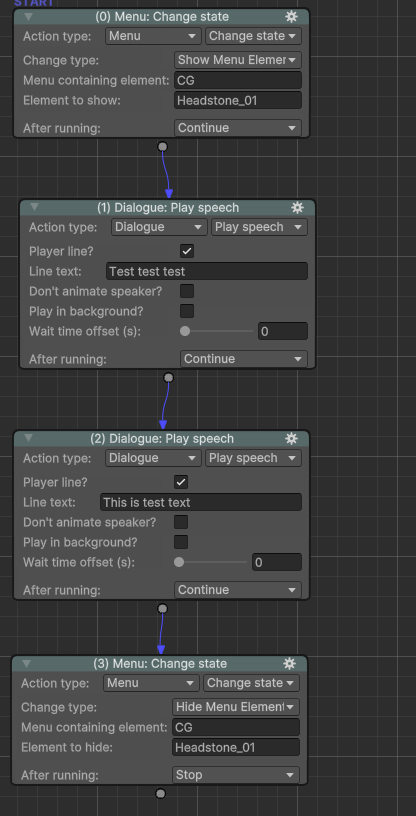Enable Play in background in action (1)
The width and height of the screenshot is (416, 816).
[x=187, y=311]
